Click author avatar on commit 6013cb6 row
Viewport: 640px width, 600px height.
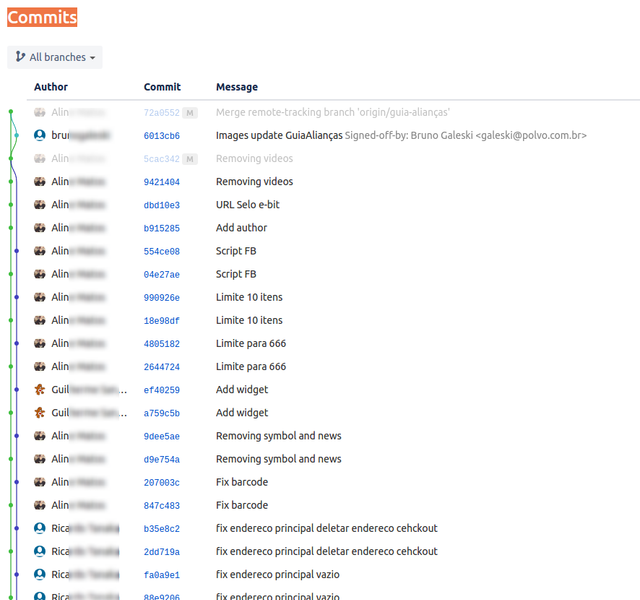pos(40,135)
